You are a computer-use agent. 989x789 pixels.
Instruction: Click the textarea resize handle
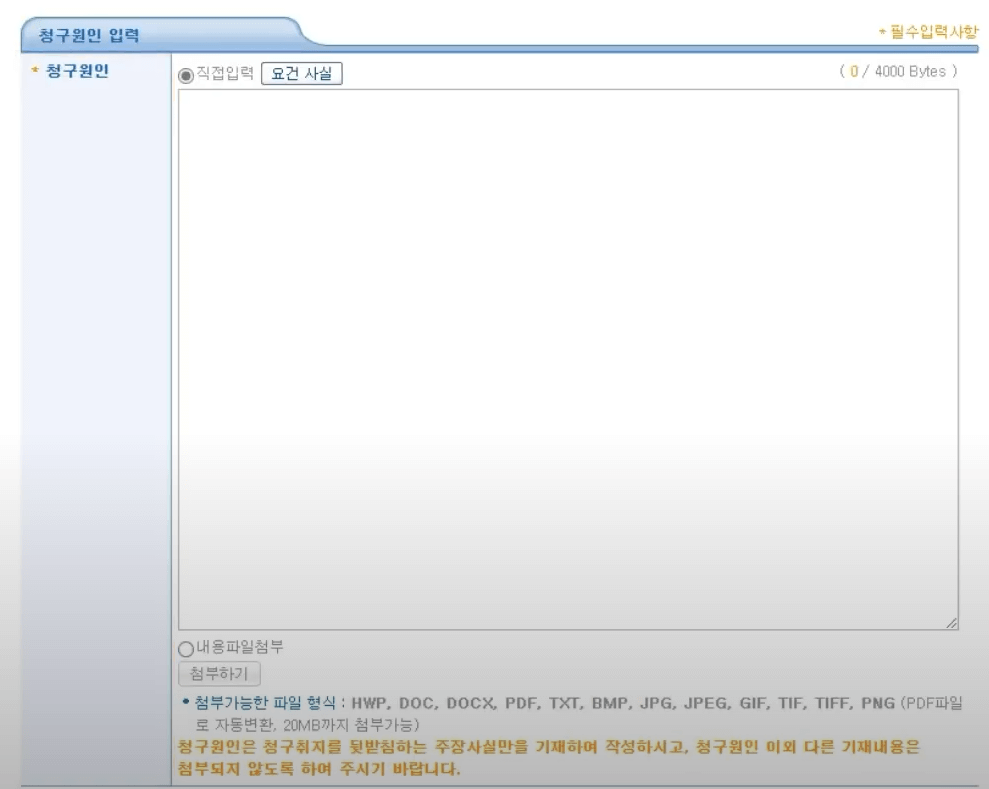click(950, 620)
